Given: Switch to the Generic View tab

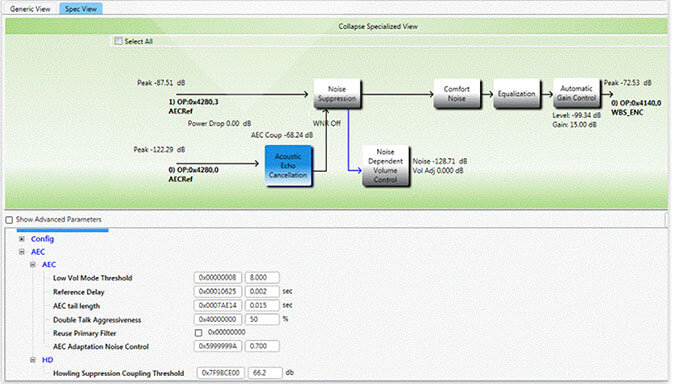Looking at the screenshot, I should 30,9.
